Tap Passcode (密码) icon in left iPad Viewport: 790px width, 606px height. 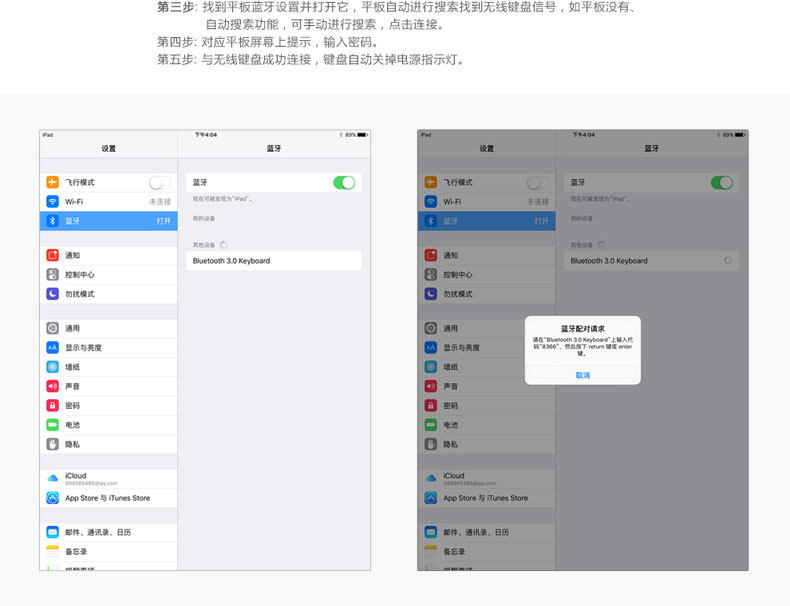(52, 405)
